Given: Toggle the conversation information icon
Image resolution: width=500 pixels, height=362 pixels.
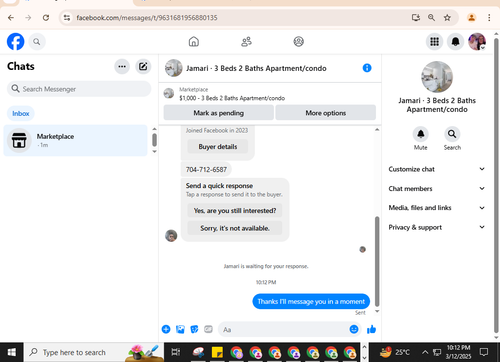Looking at the screenshot, I should point(367,68).
